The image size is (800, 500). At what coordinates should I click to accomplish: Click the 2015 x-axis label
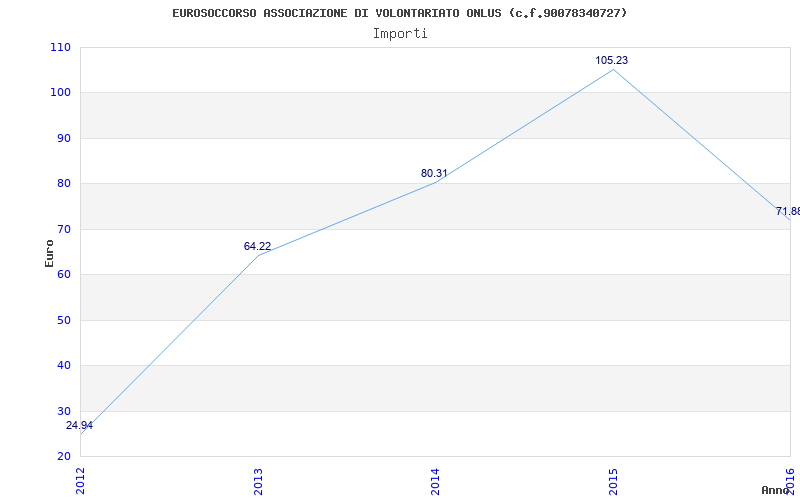[x=613, y=481]
